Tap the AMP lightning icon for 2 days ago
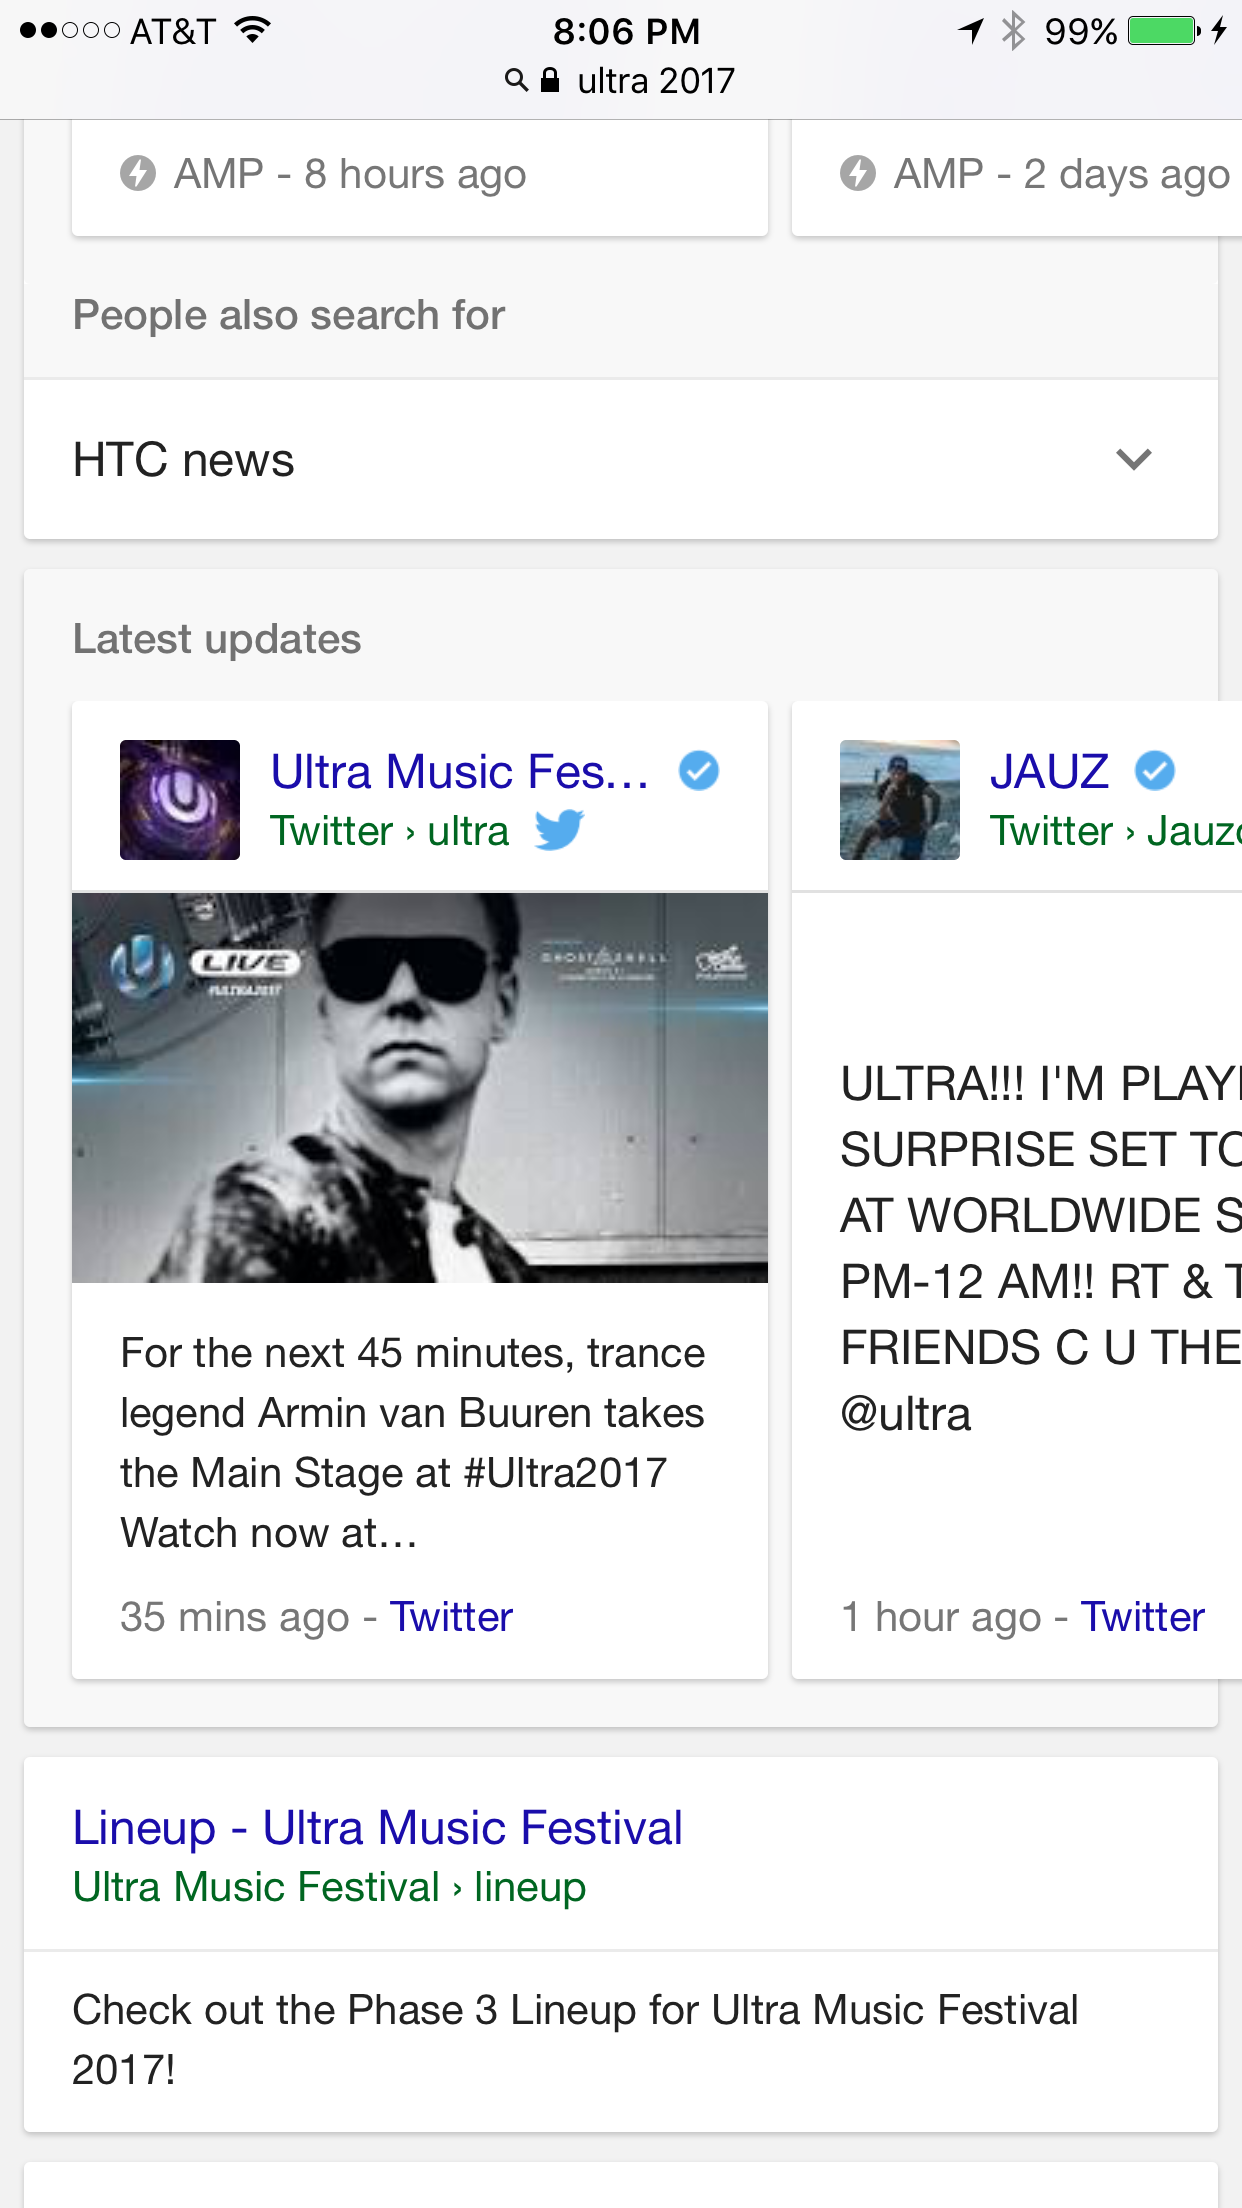 pos(858,173)
